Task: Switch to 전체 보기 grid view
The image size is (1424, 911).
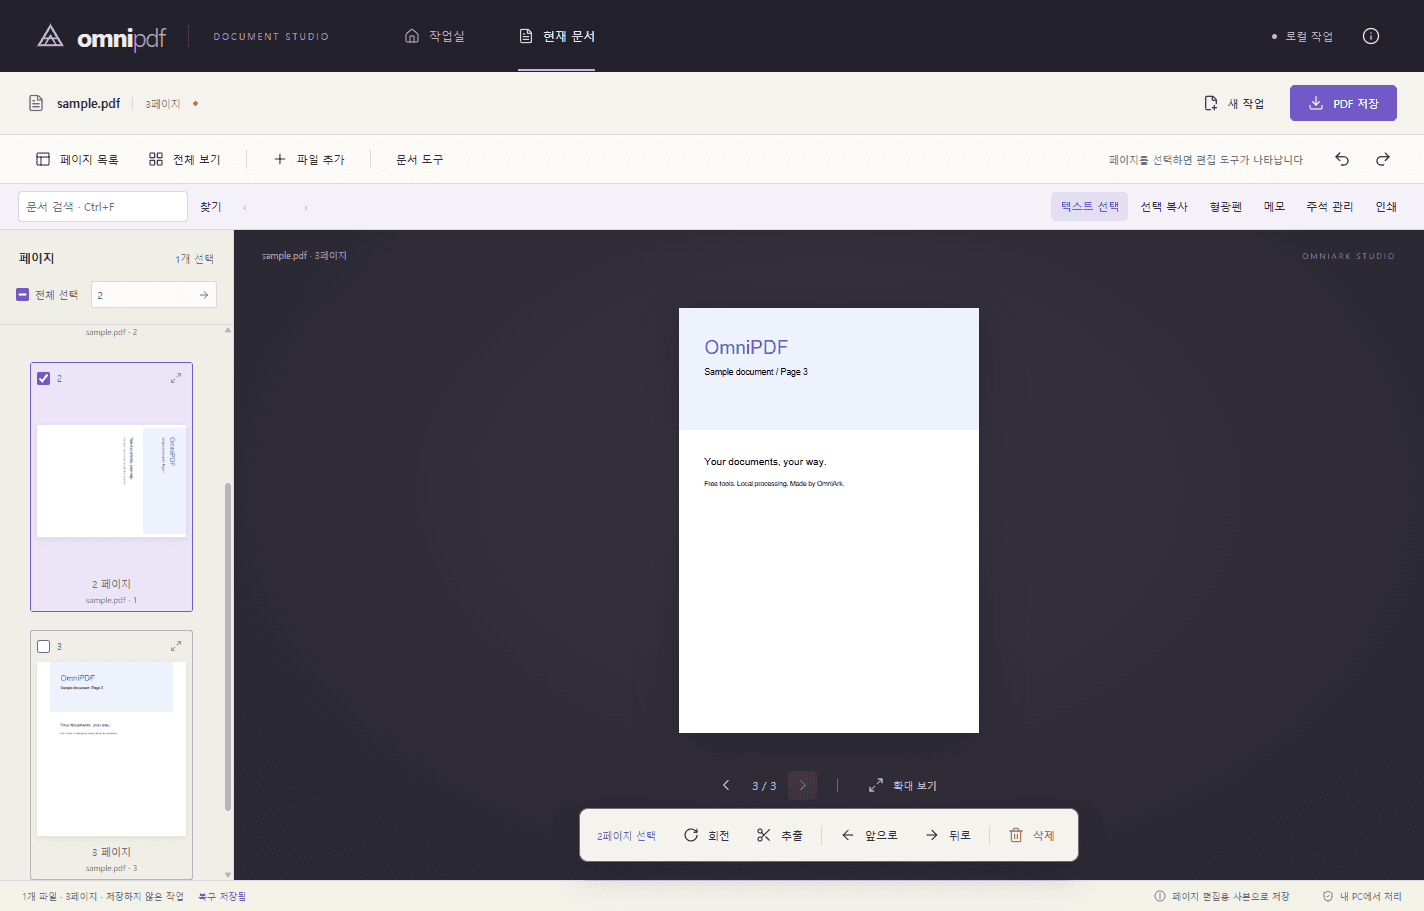Action: [x=184, y=159]
